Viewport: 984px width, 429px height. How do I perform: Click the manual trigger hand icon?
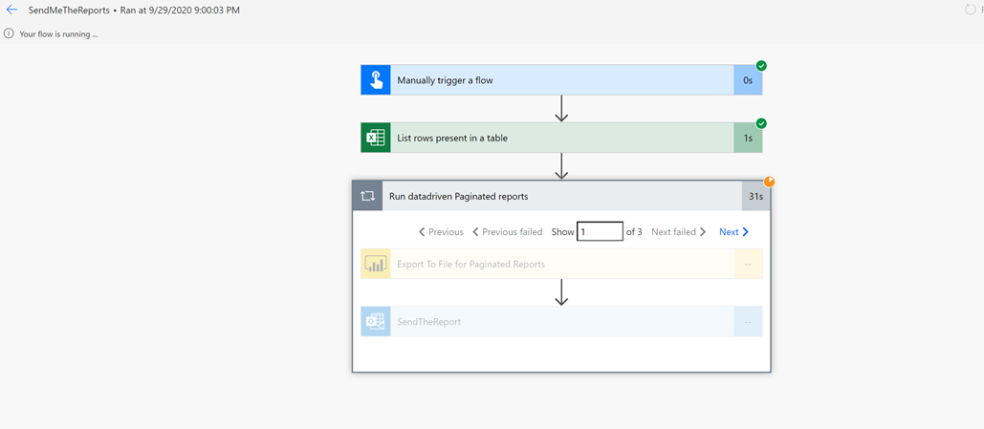376,80
